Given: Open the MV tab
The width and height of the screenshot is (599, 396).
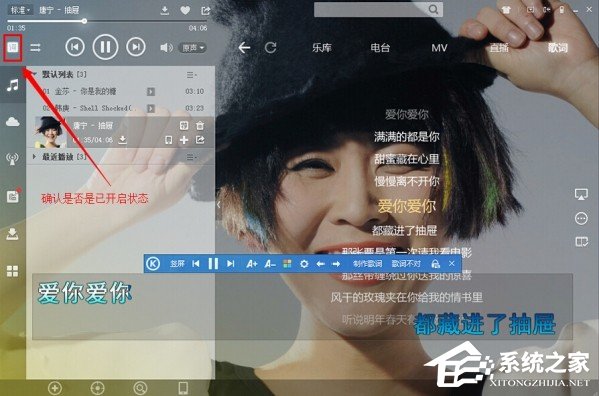Looking at the screenshot, I should click(x=439, y=48).
